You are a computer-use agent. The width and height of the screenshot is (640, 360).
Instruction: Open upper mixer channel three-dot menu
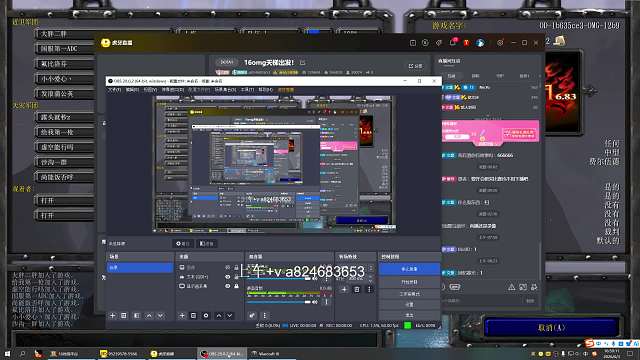coord(326,279)
